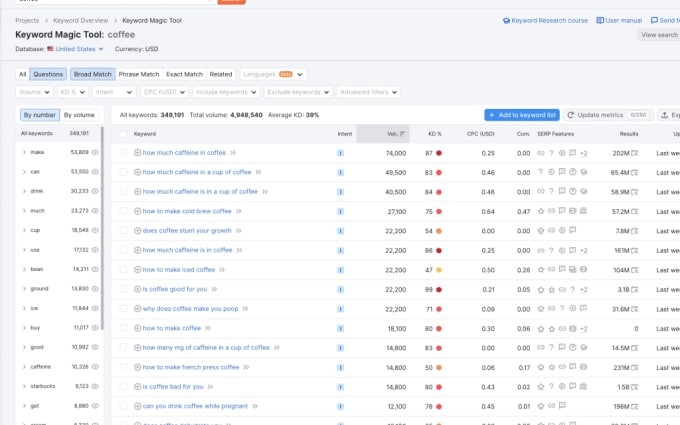Click Add to keyword list button

522,115
